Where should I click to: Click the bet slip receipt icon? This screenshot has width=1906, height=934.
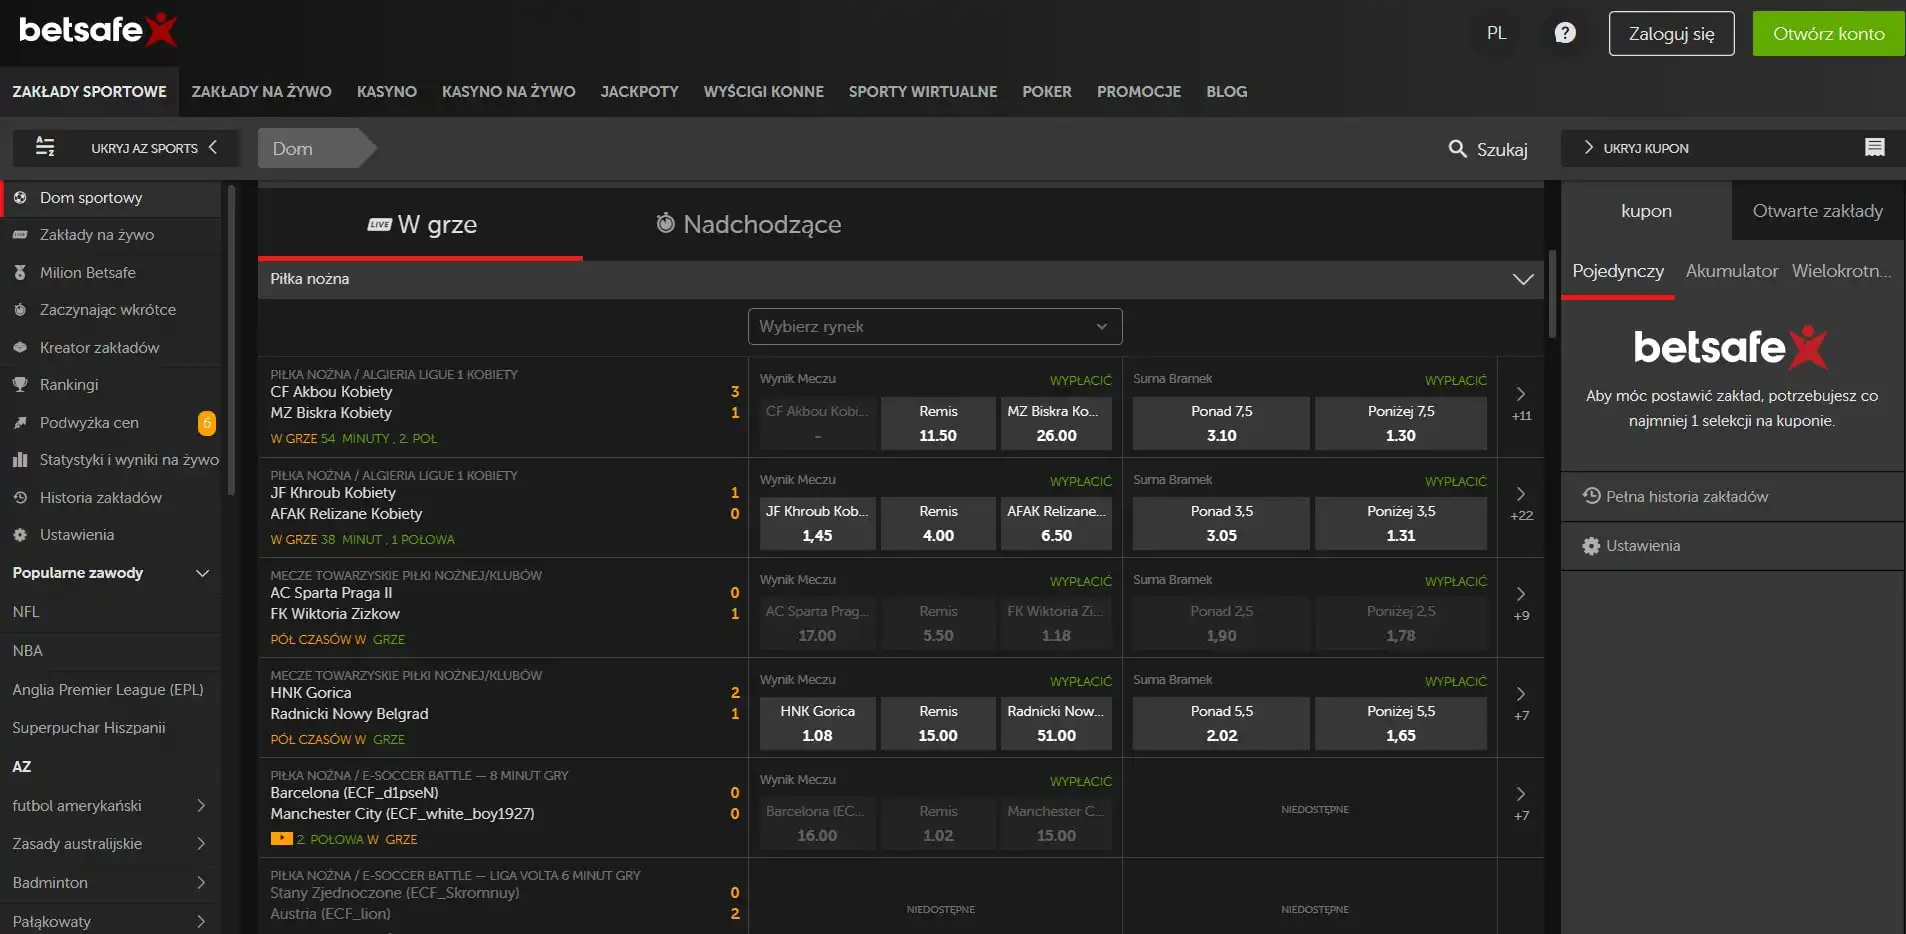1875,148
